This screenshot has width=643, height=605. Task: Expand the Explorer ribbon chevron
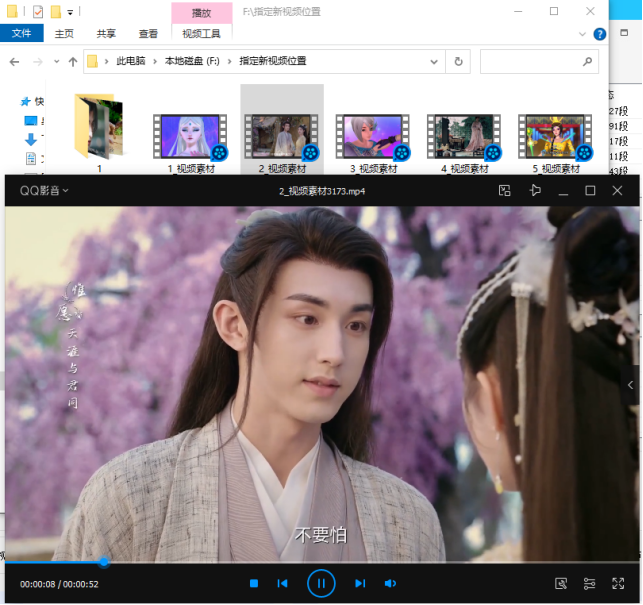pos(582,34)
